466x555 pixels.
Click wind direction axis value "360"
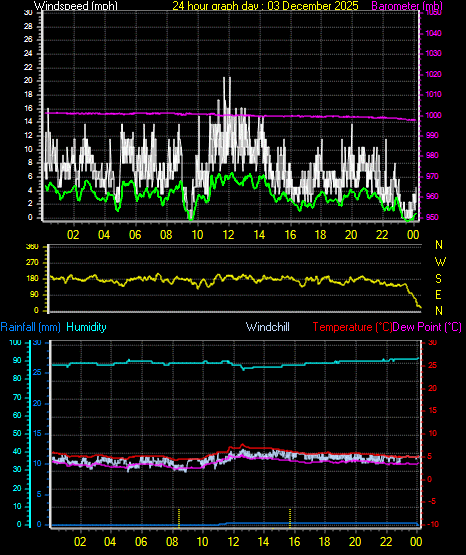click(x=32, y=246)
